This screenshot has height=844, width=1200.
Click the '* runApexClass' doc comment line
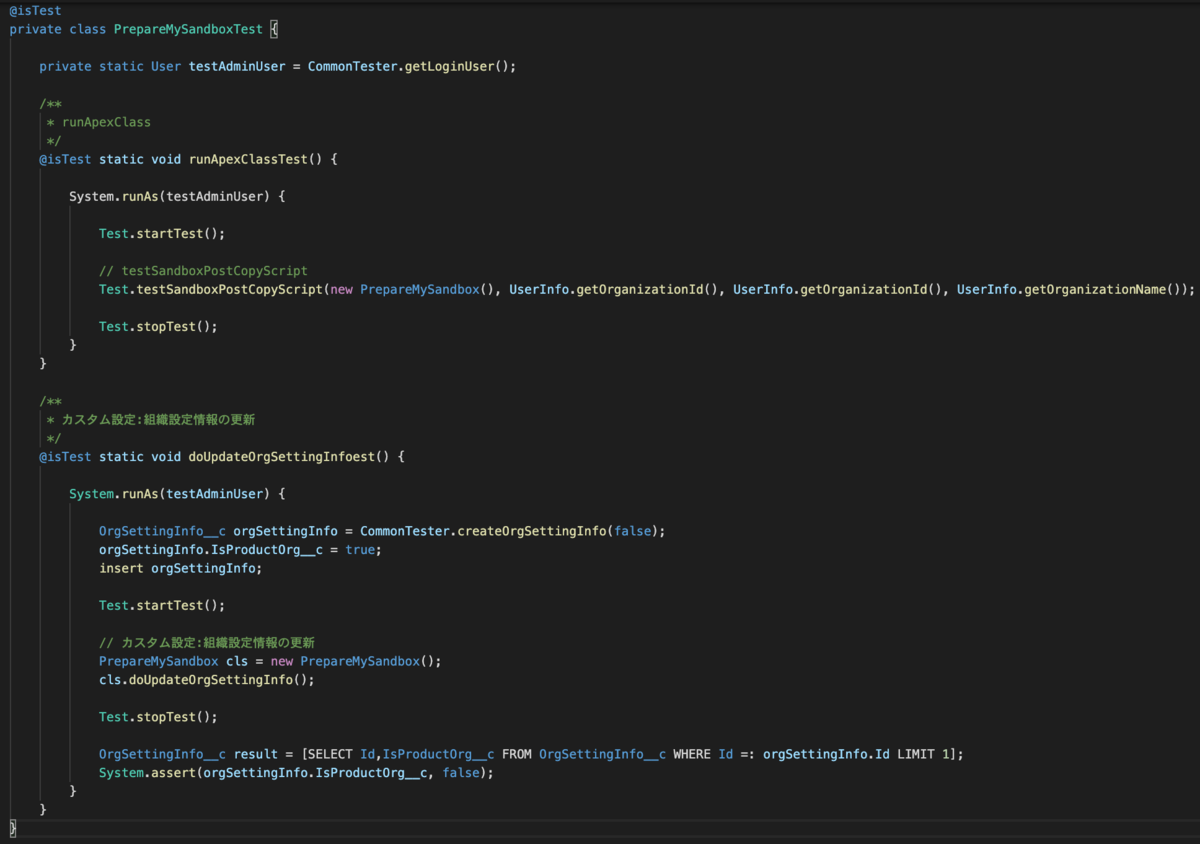point(99,122)
